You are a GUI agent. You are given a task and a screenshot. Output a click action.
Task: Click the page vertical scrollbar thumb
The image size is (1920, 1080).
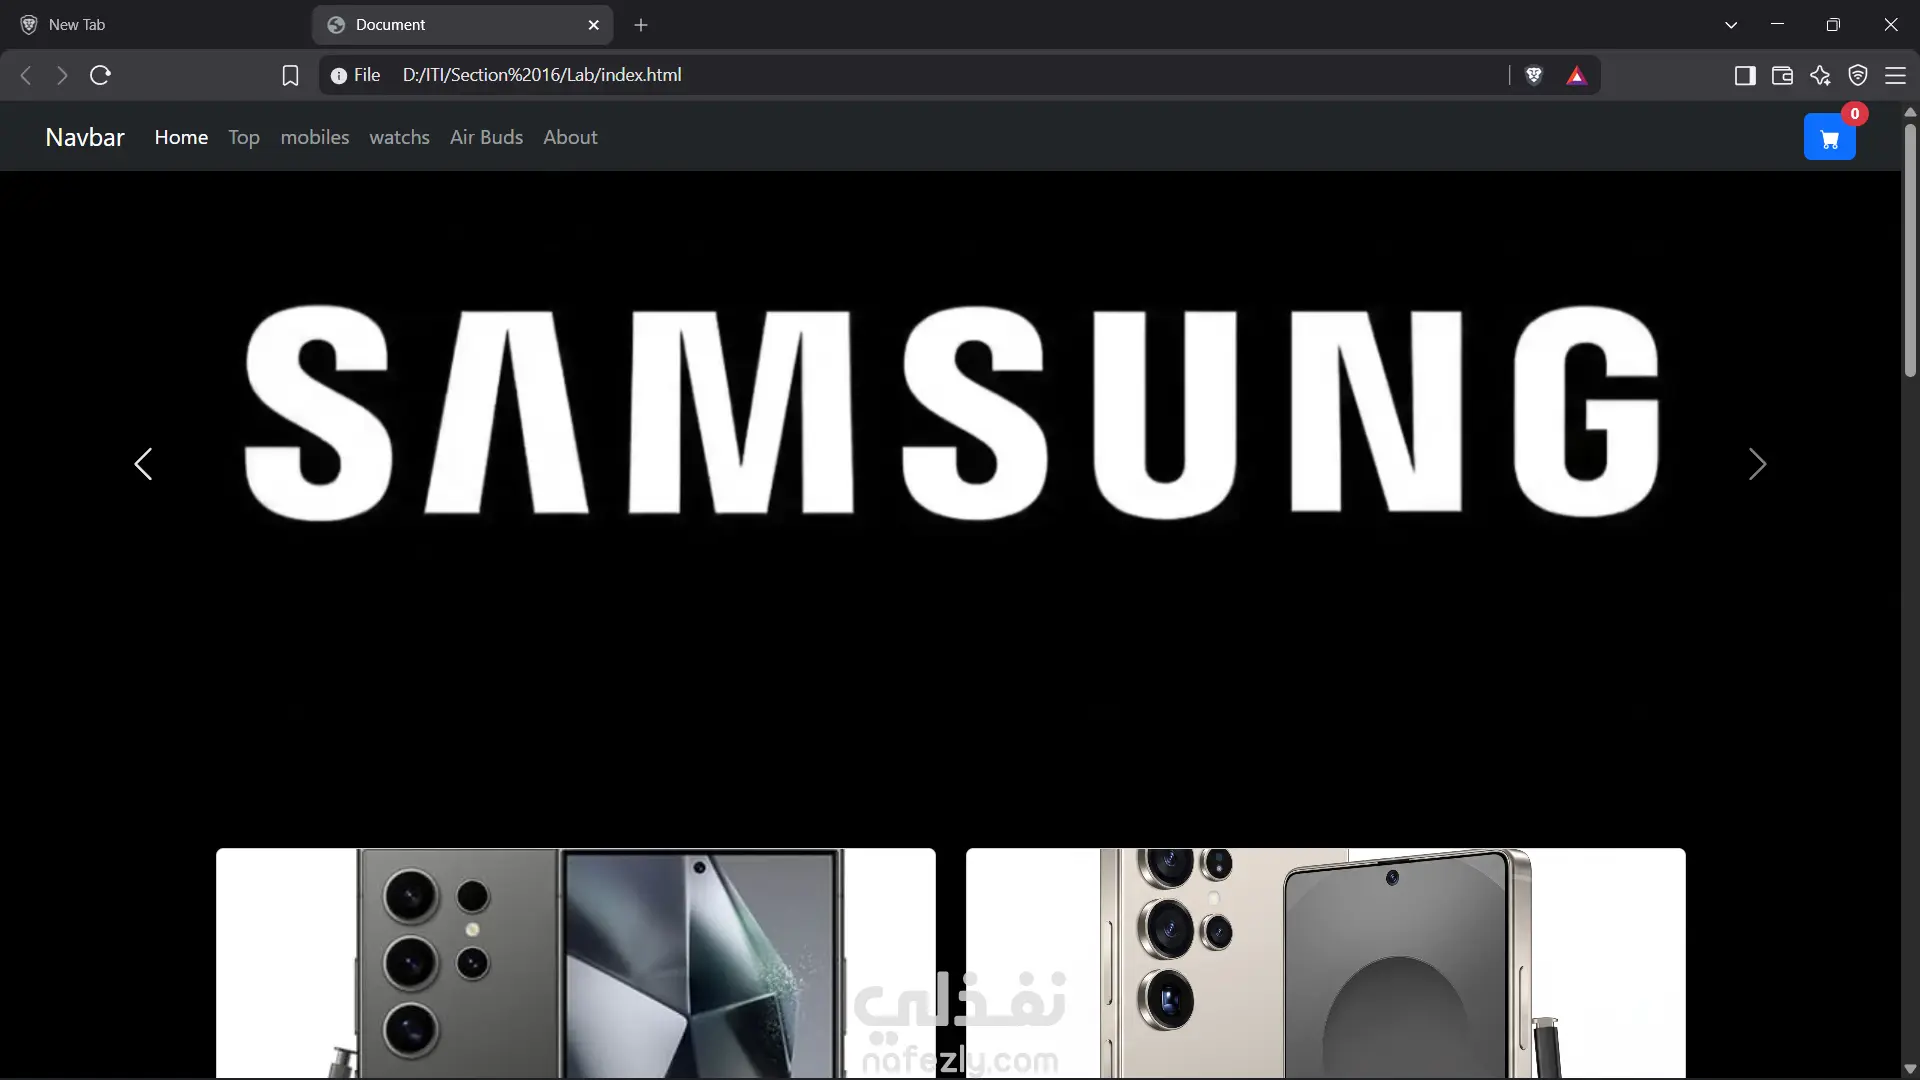pyautogui.click(x=1910, y=249)
